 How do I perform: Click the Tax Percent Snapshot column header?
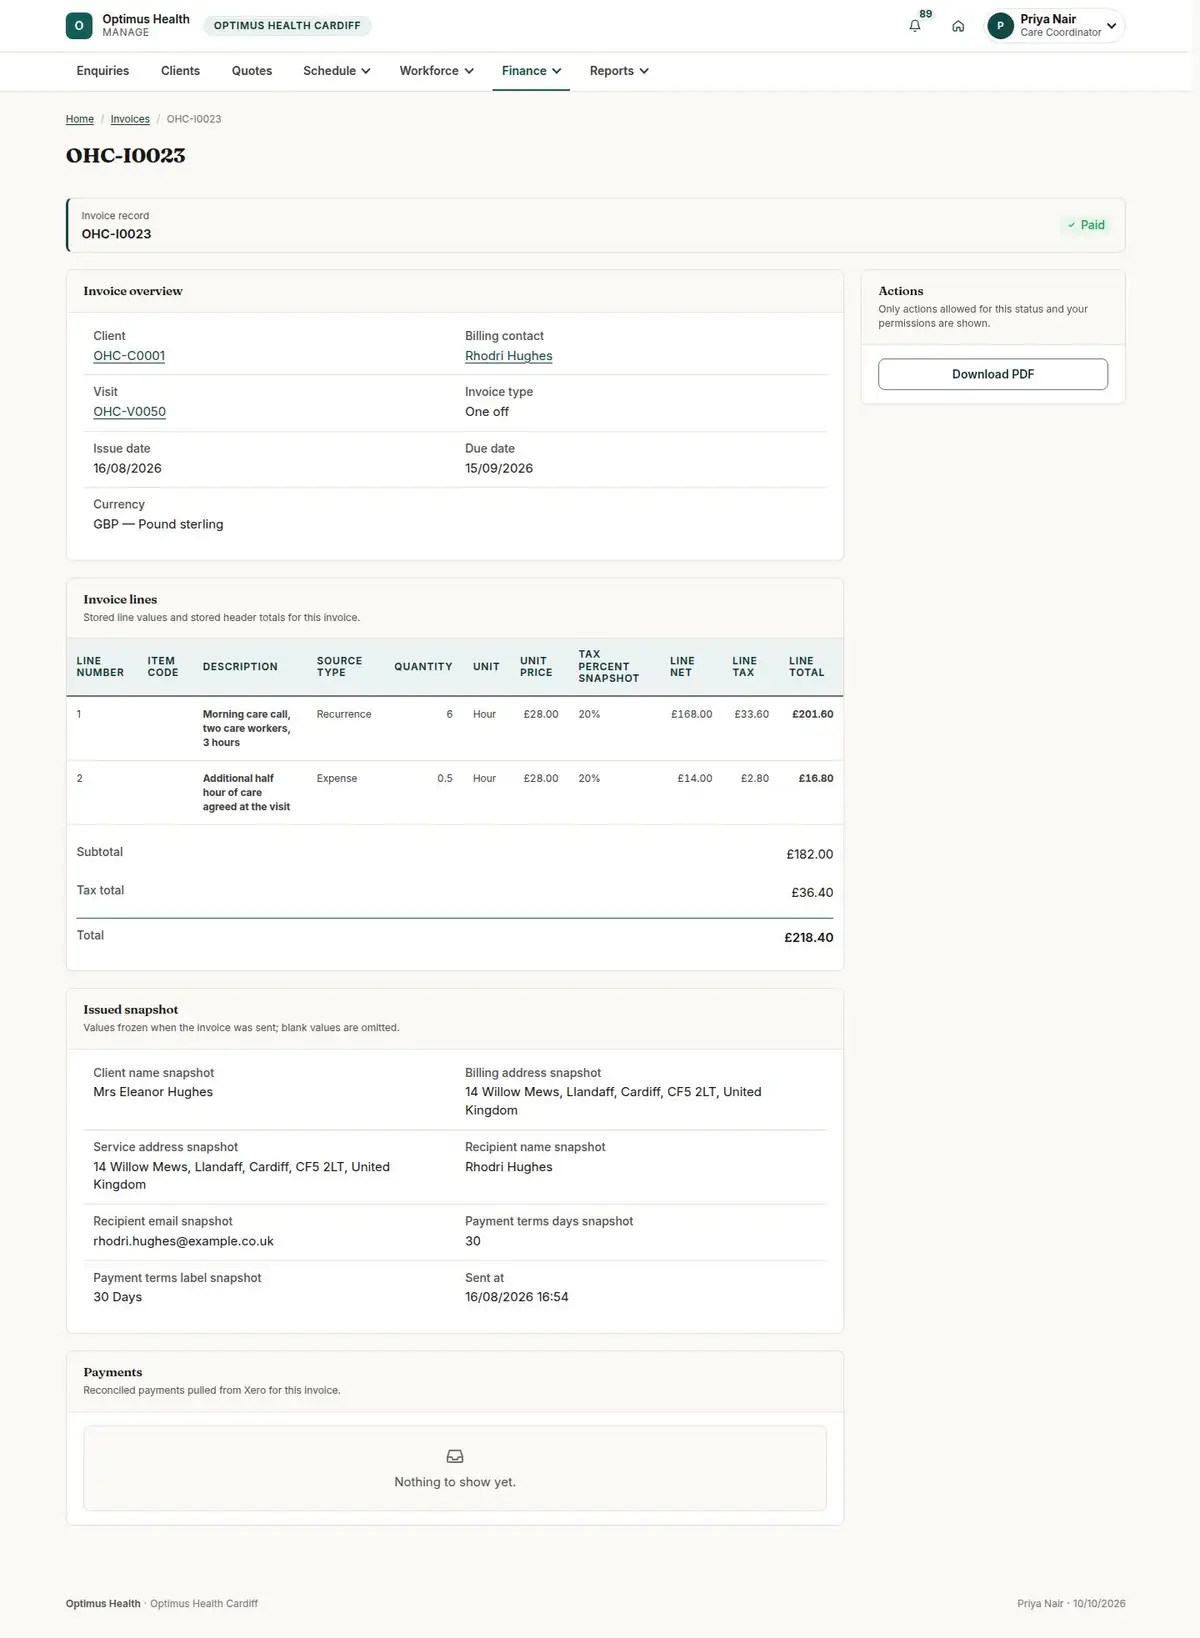point(609,666)
